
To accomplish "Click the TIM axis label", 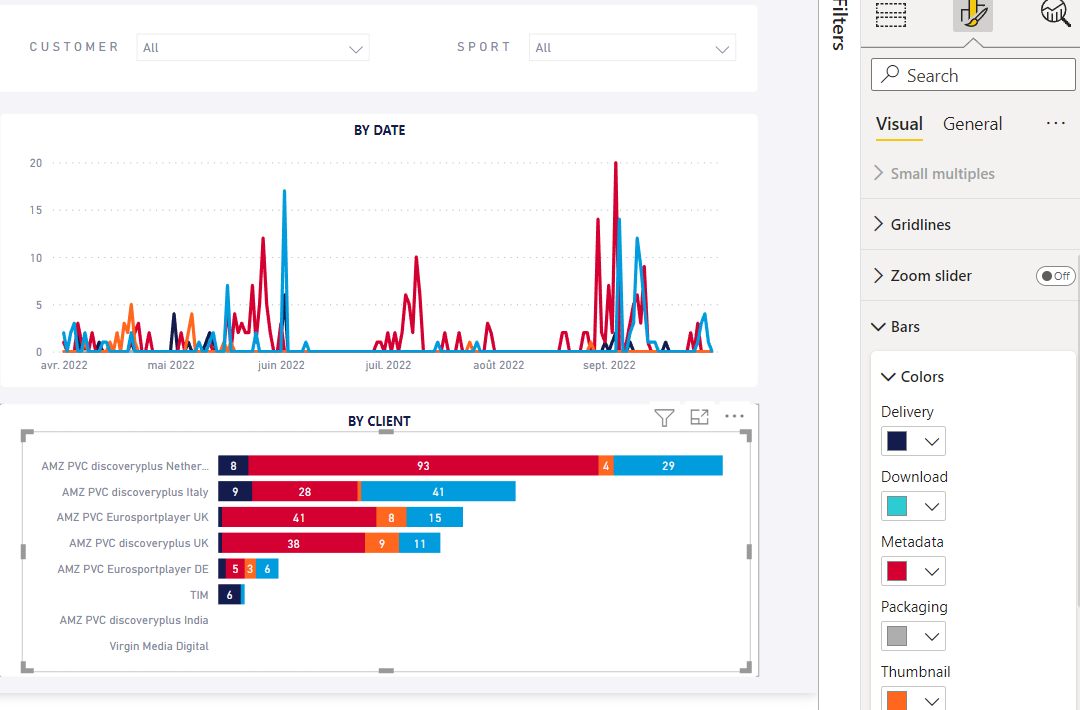I will (199, 595).
